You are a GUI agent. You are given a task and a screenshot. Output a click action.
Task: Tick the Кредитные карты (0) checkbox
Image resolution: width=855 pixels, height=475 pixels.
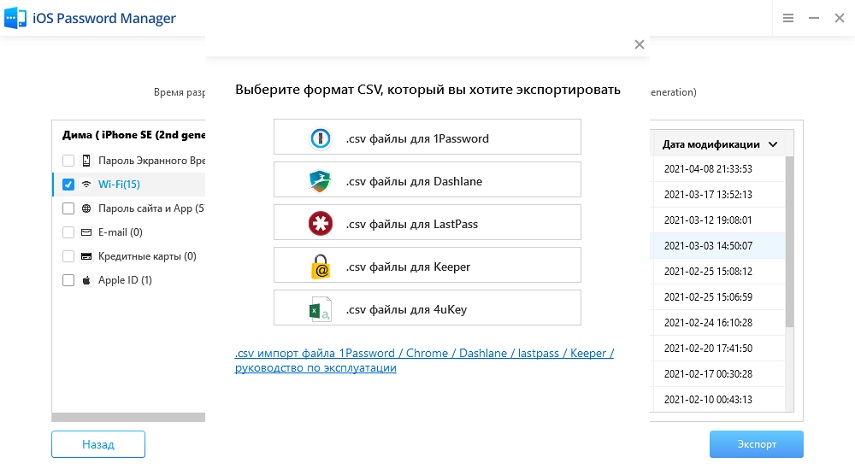point(68,256)
